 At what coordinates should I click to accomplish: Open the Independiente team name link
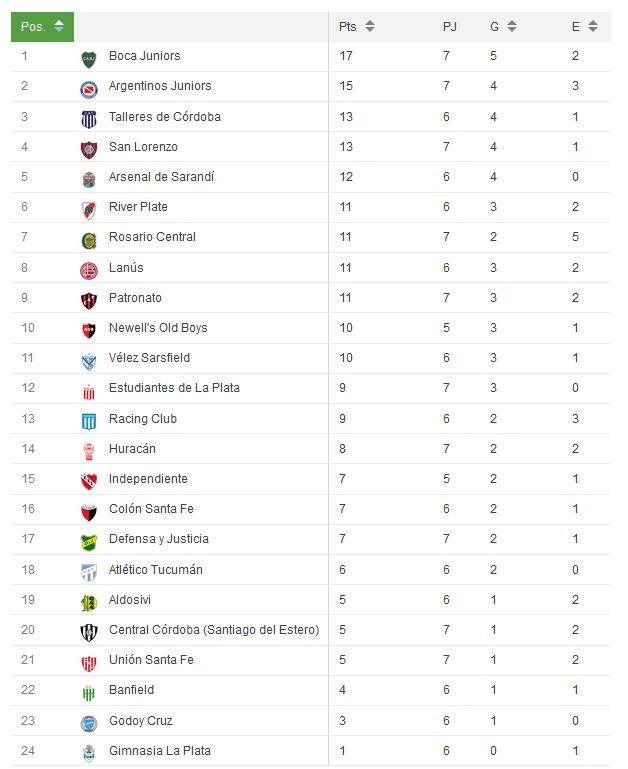pyautogui.click(x=148, y=479)
